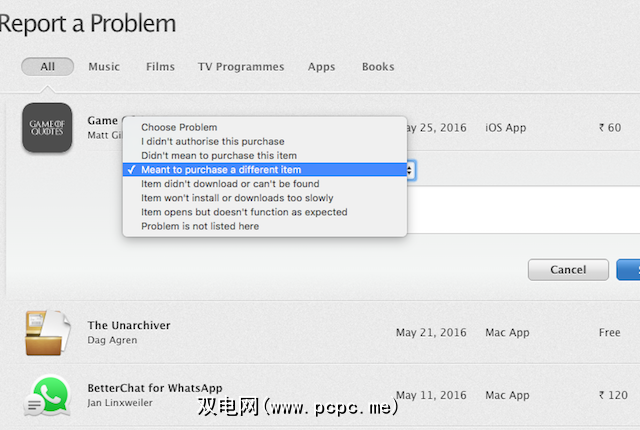
Task: Click the '₹ 60' price
Action: pos(610,128)
